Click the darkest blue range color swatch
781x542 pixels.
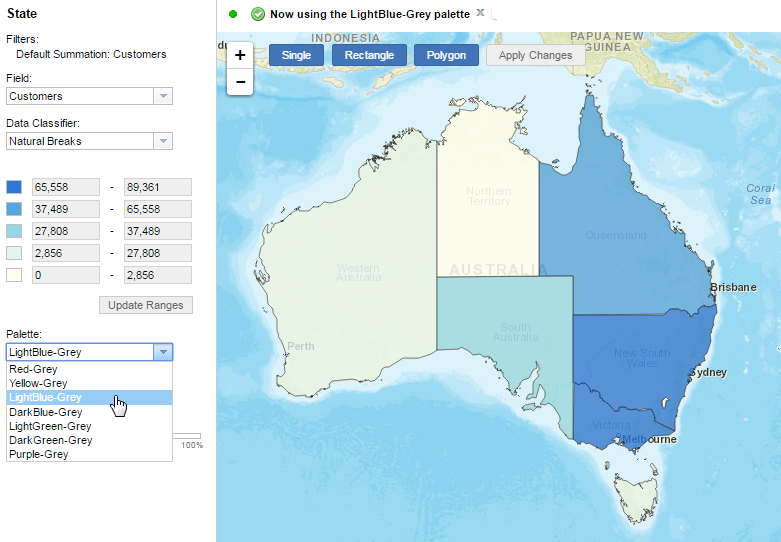[14, 187]
